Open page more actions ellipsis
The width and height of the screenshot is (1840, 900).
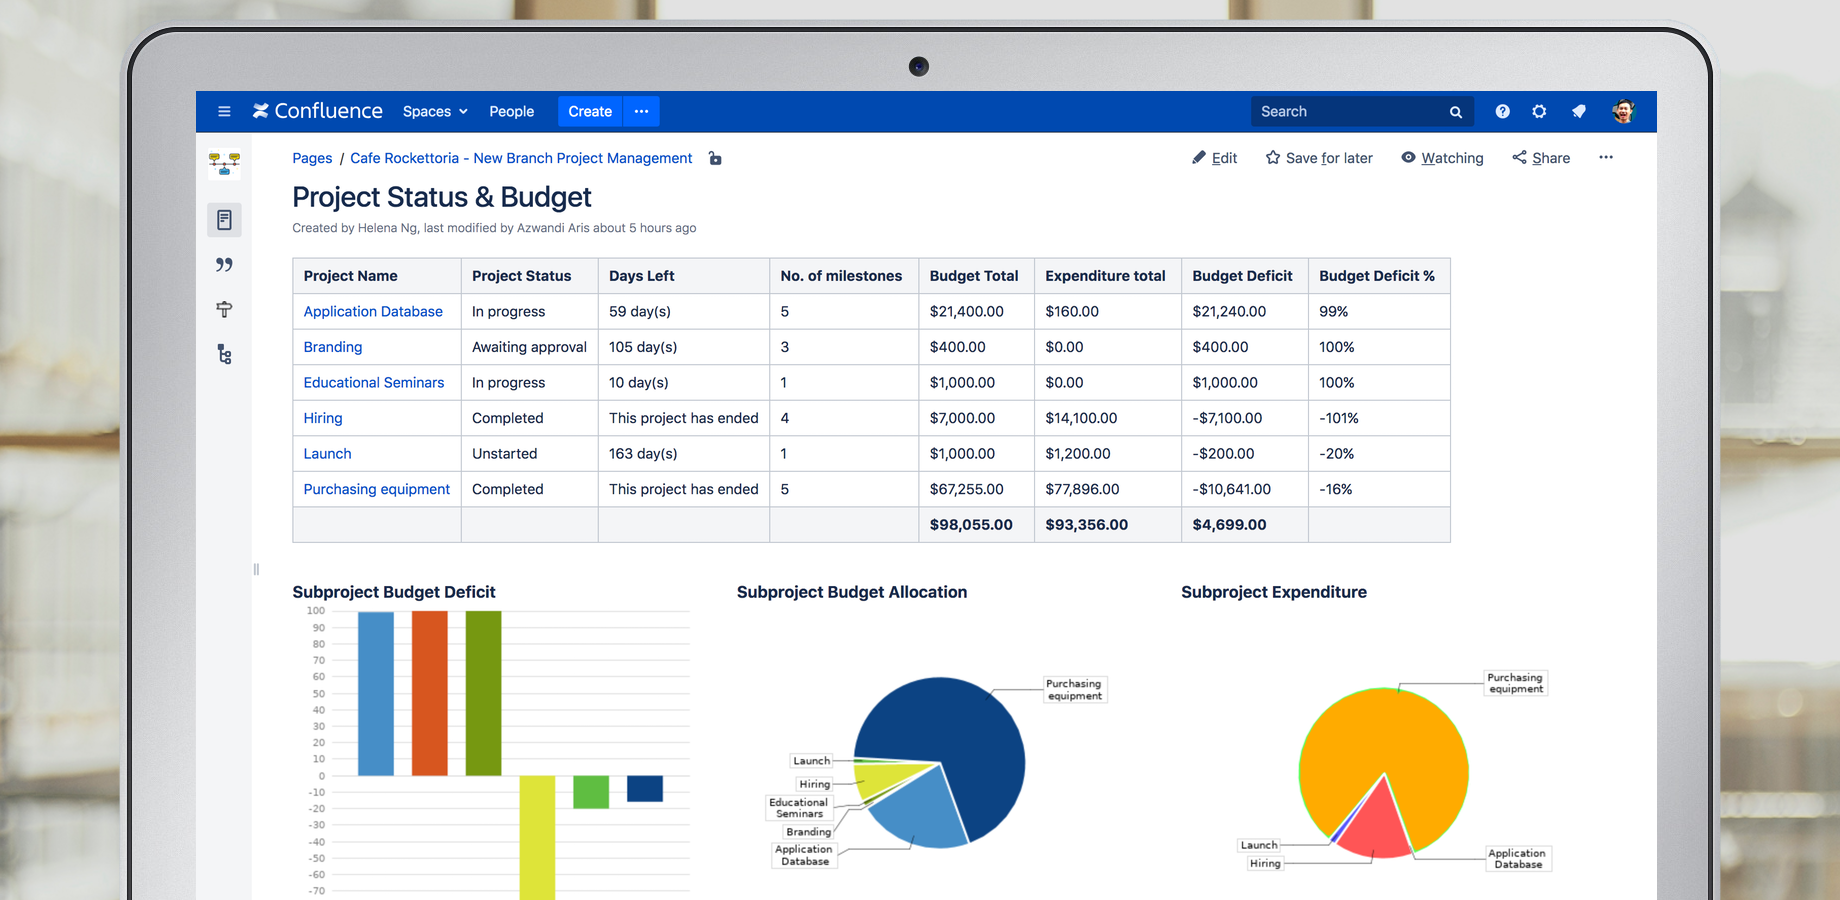coord(1606,158)
